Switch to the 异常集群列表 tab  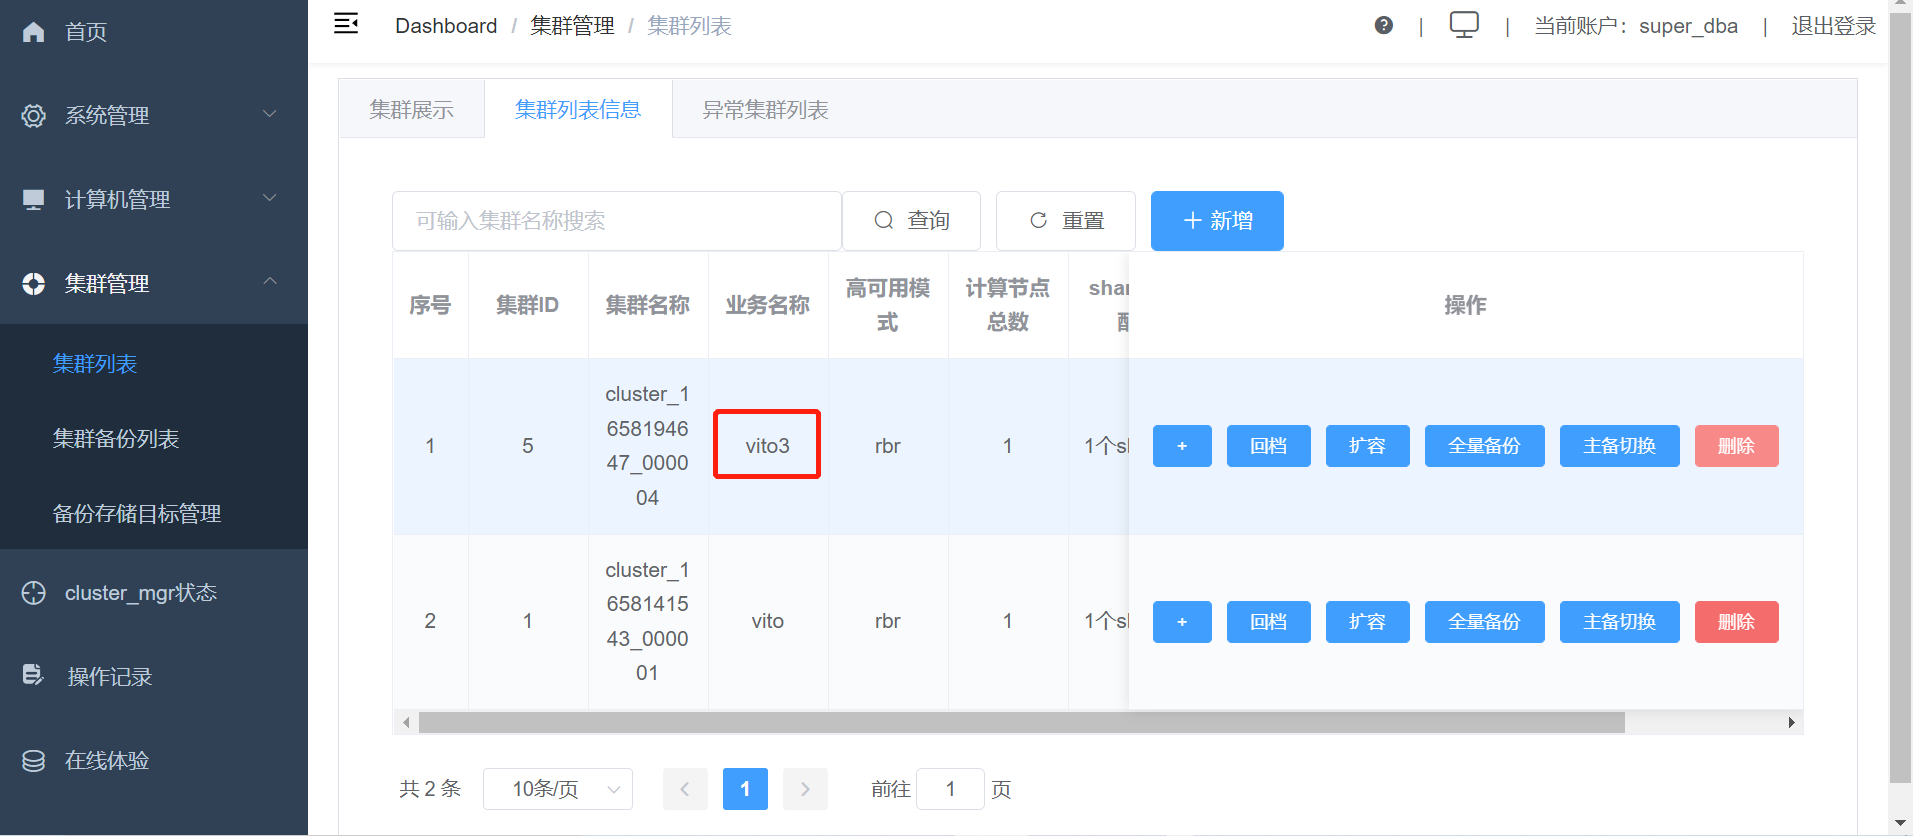[765, 110]
